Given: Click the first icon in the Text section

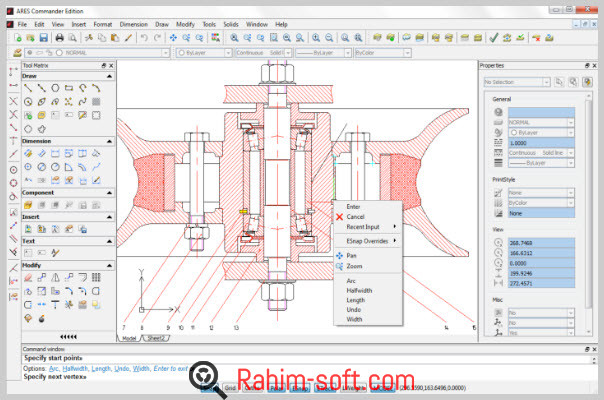Looking at the screenshot, I should click(28, 253).
